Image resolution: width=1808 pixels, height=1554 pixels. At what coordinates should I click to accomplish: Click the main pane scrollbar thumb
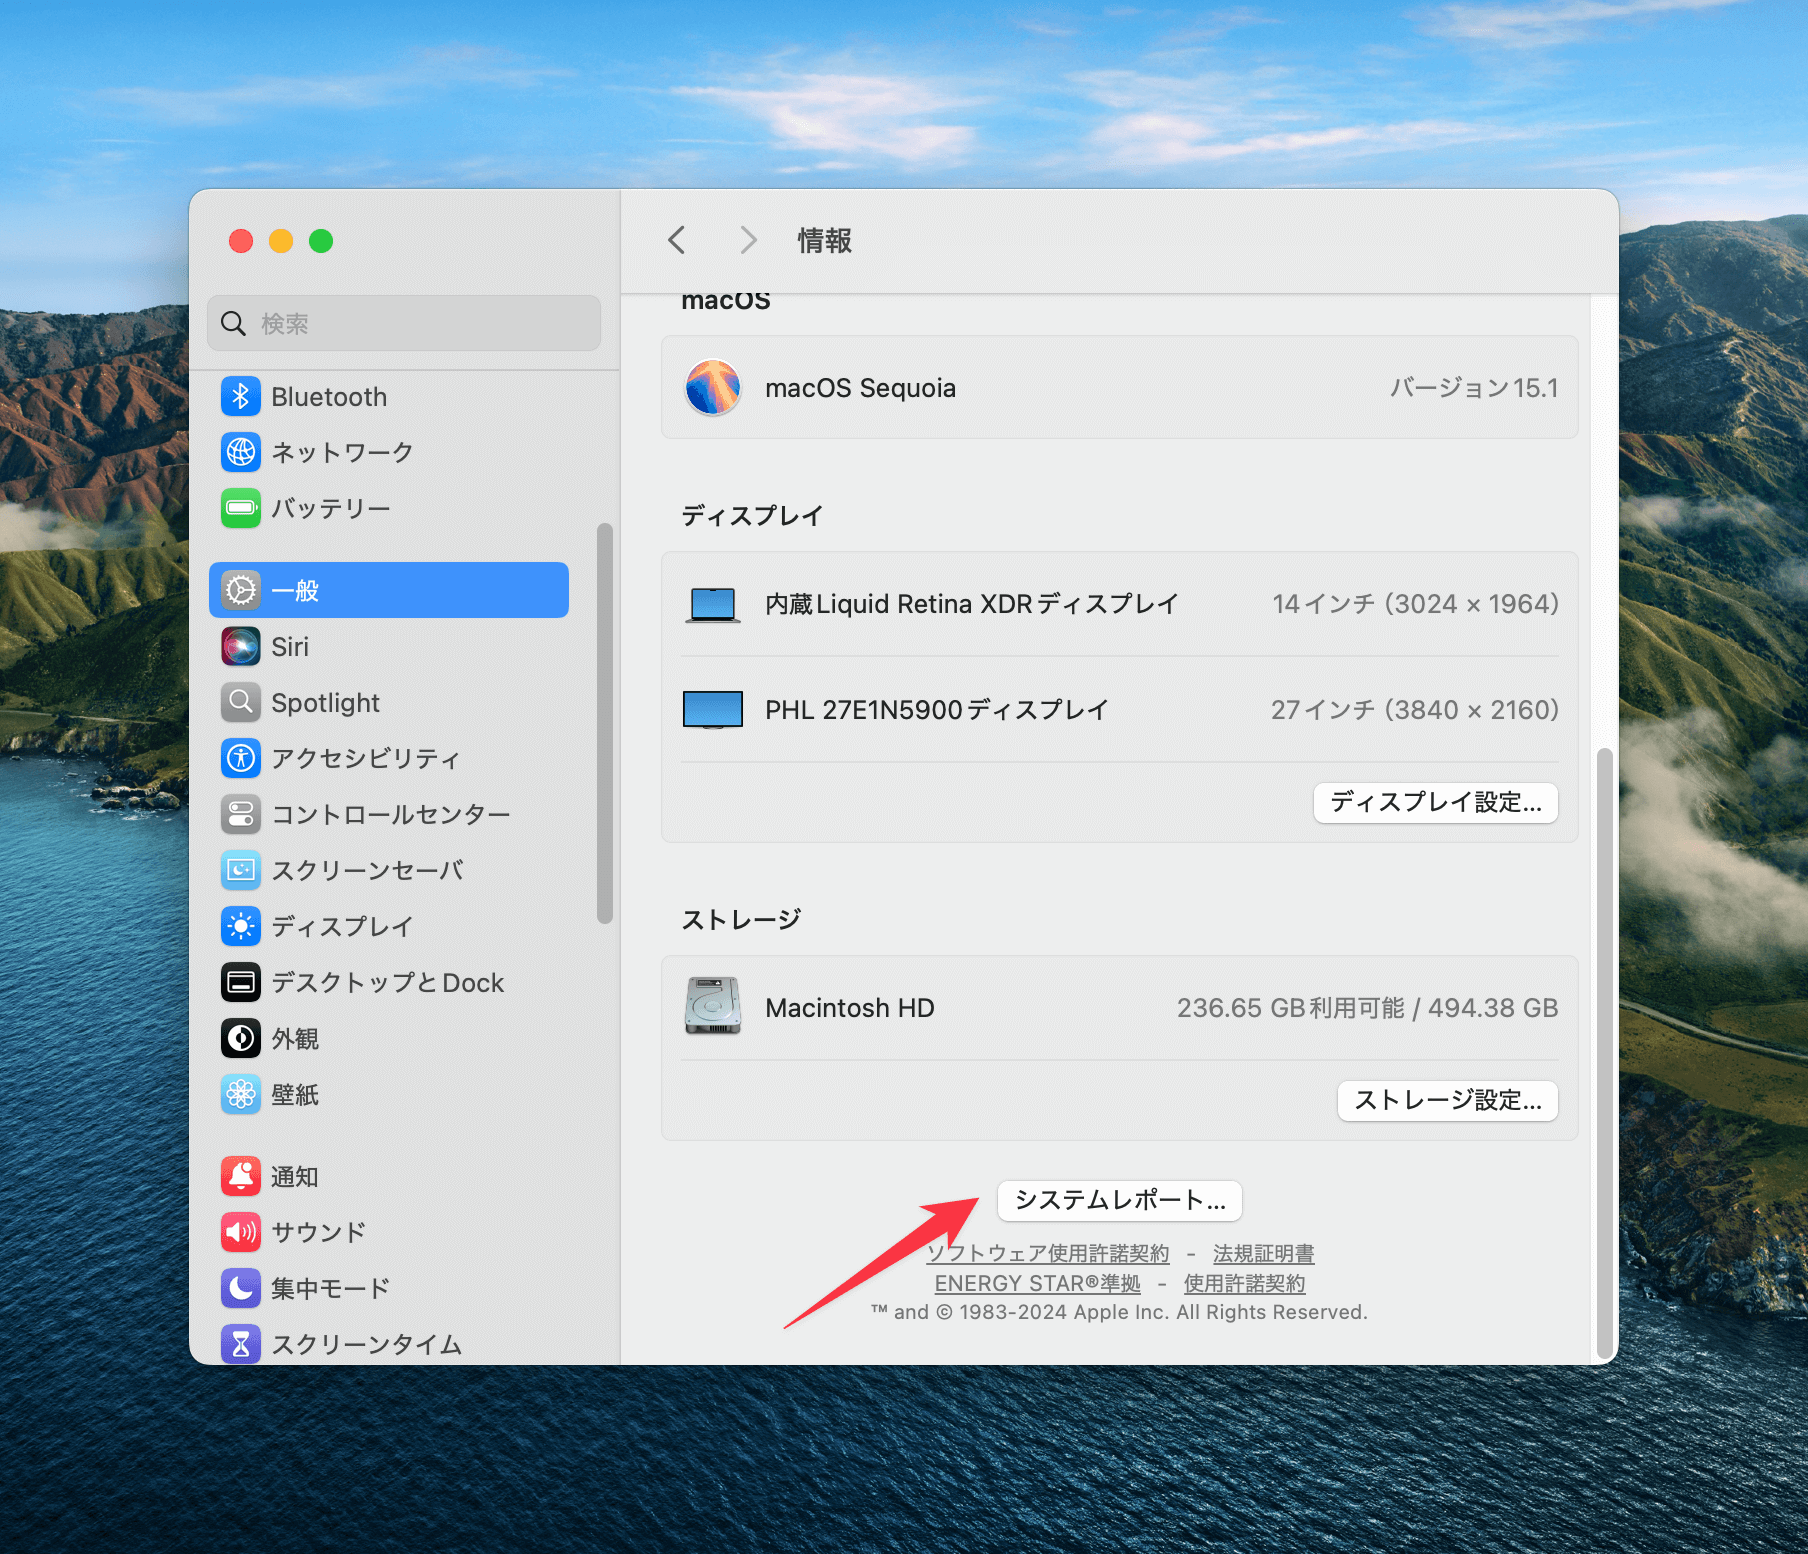[1604, 1053]
